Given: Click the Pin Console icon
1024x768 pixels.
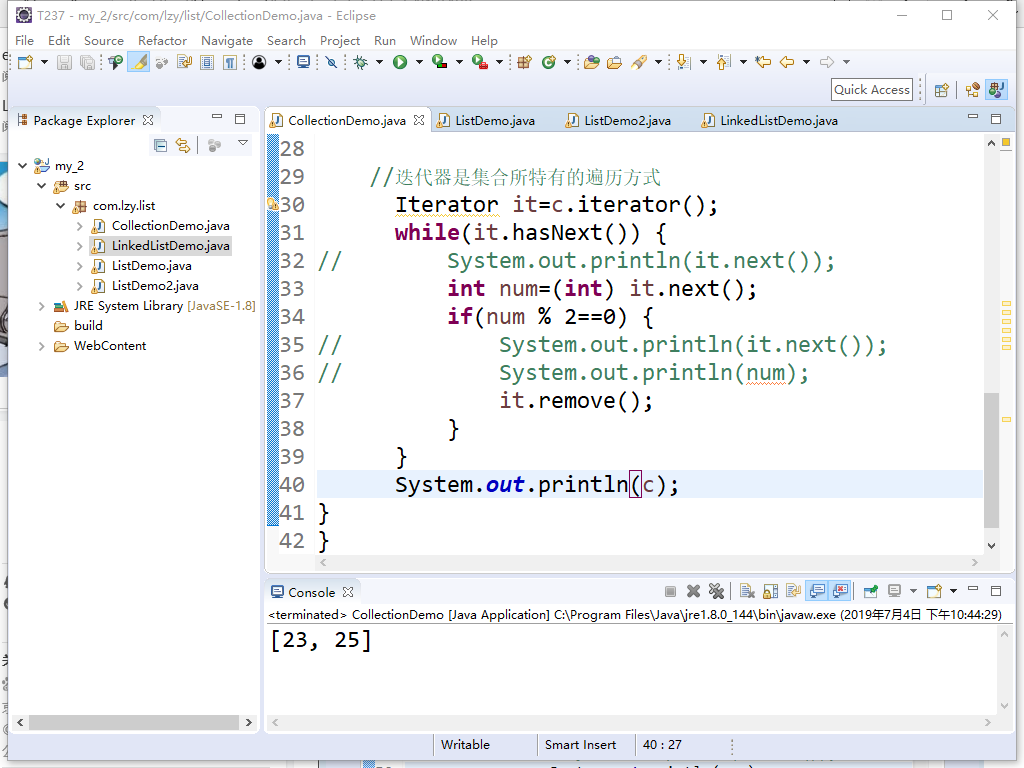Looking at the screenshot, I should 871,592.
